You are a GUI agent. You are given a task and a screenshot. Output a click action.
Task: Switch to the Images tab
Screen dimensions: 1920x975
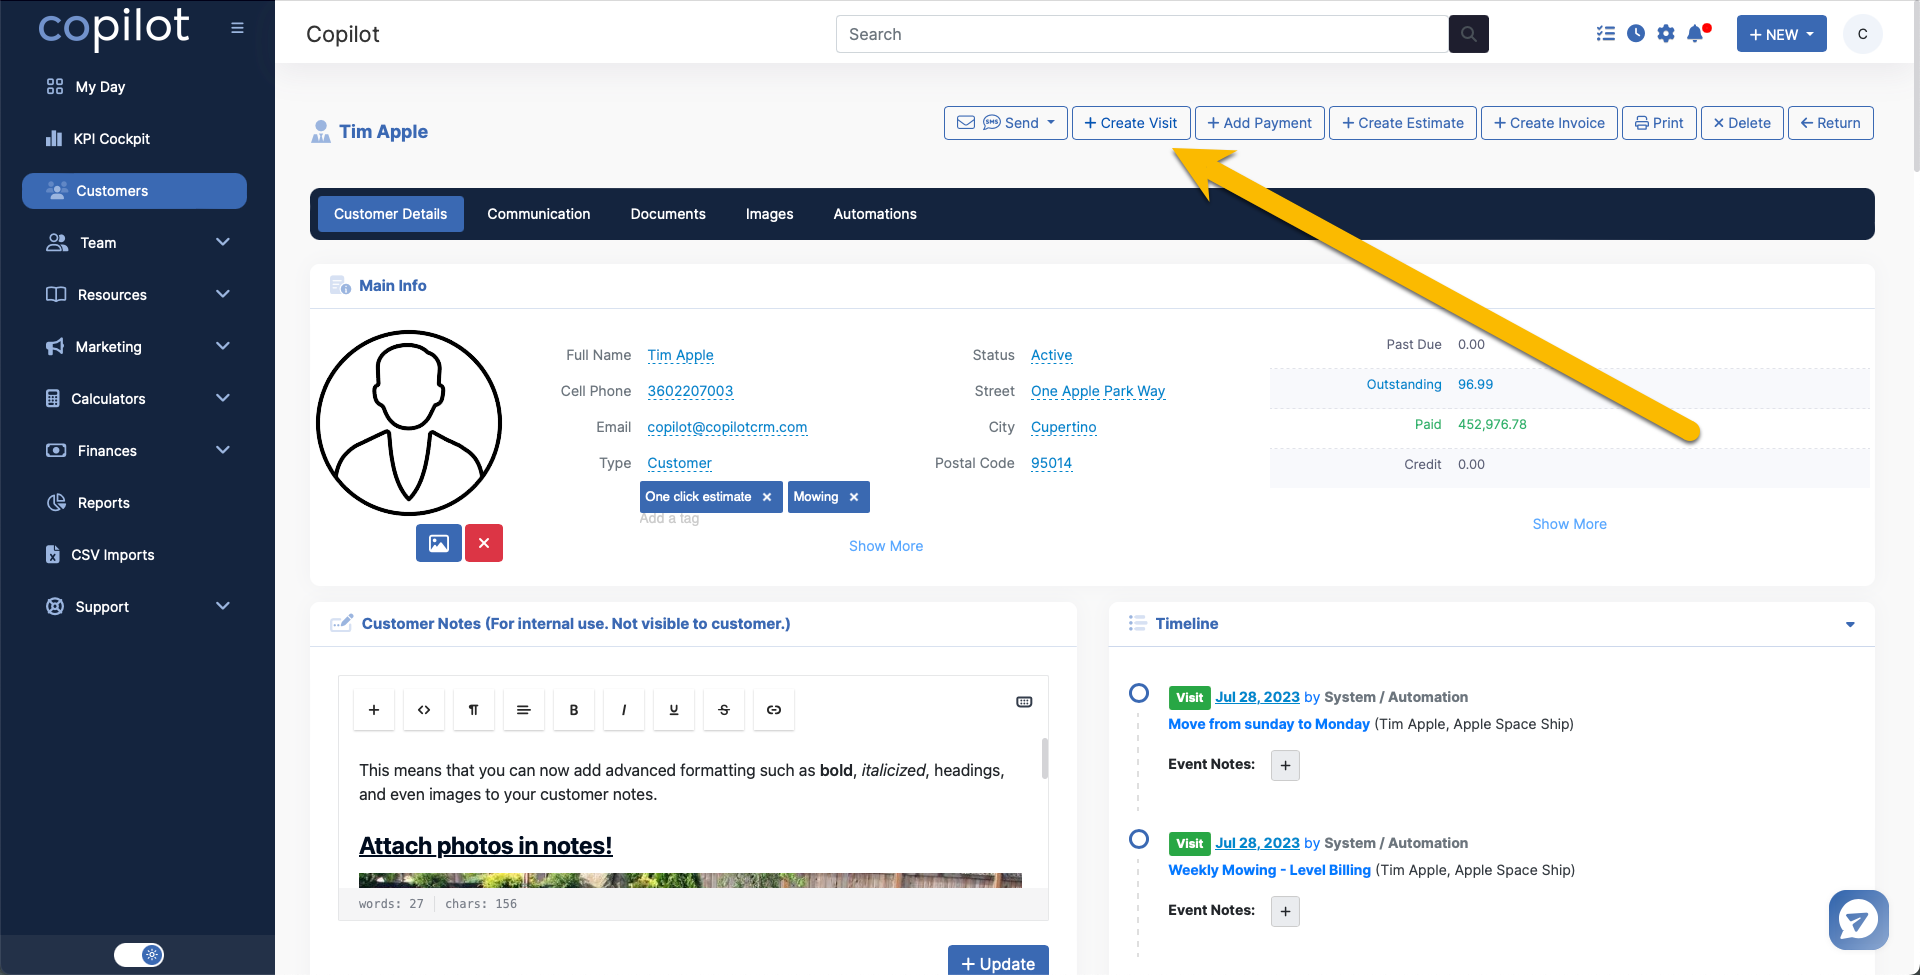pyautogui.click(x=769, y=214)
